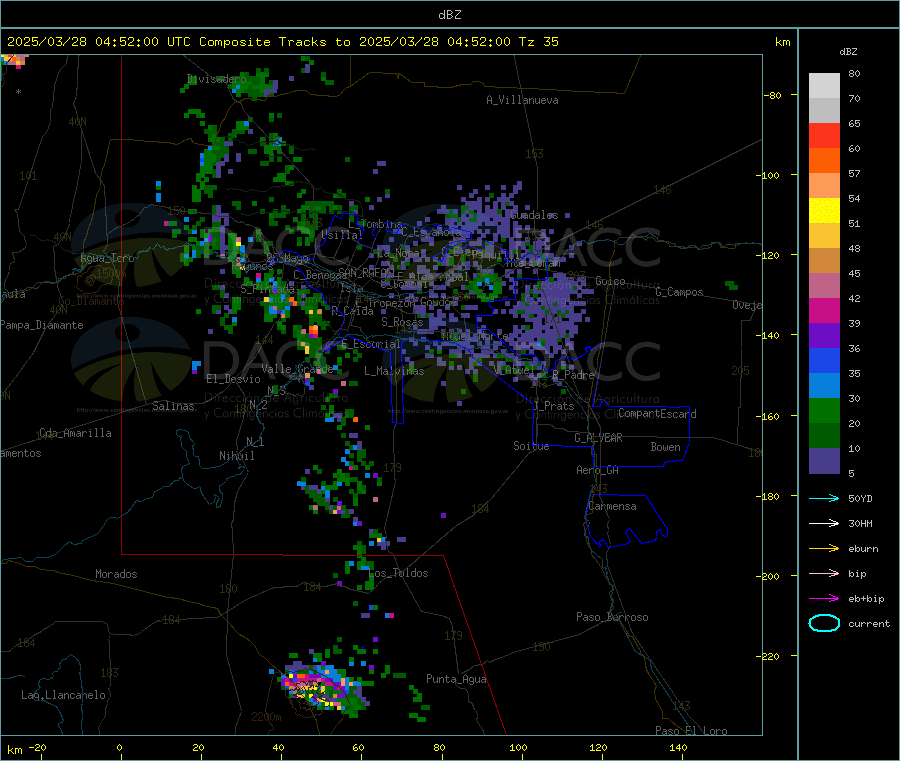Select the magenta swatch between 42 and 39

824,310
